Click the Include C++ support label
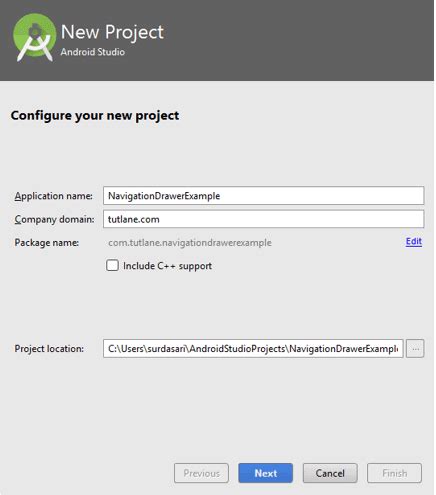This screenshot has height=495, width=436. point(167,266)
